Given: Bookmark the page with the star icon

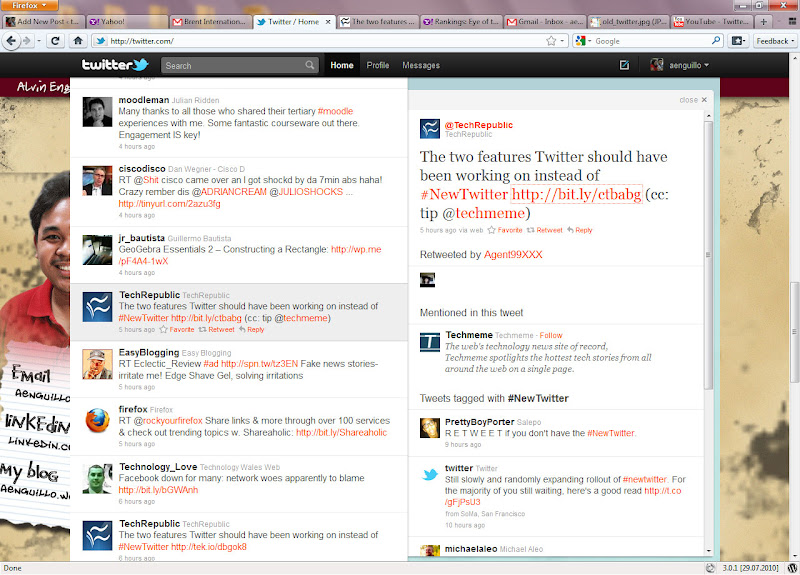Looking at the screenshot, I should (x=551, y=41).
